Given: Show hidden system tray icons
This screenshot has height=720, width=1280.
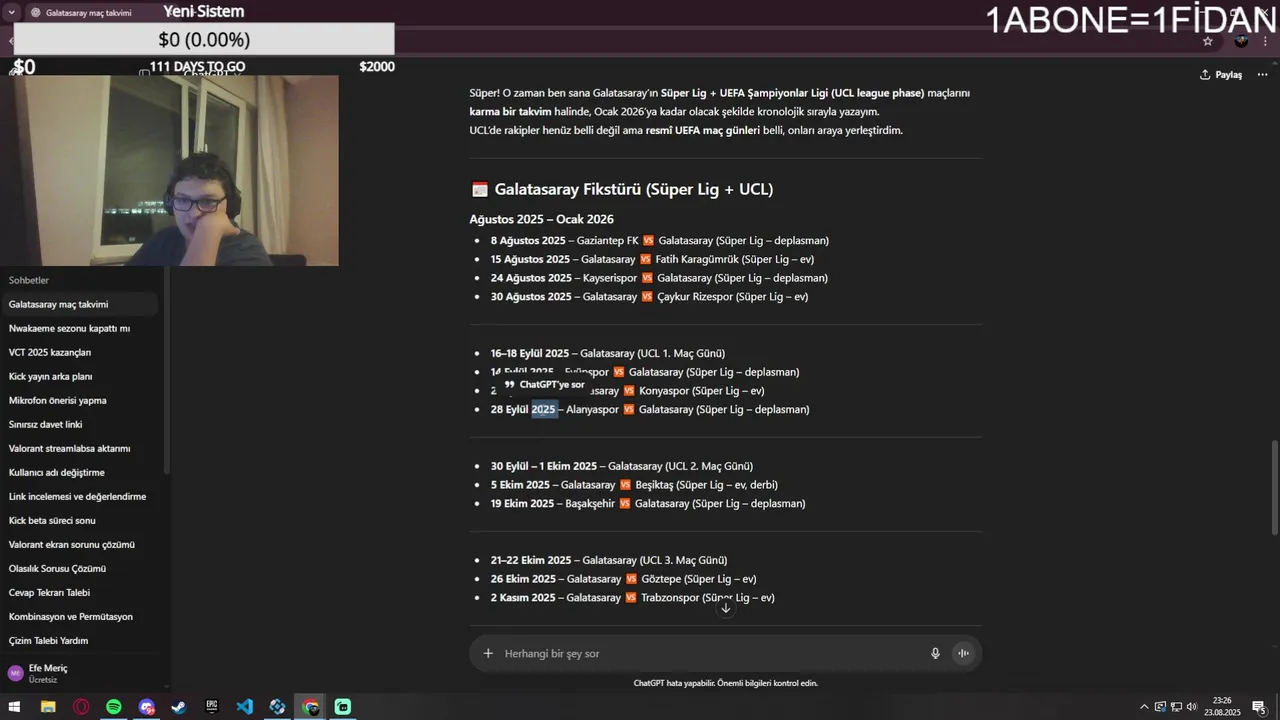Looking at the screenshot, I should click(x=1145, y=707).
